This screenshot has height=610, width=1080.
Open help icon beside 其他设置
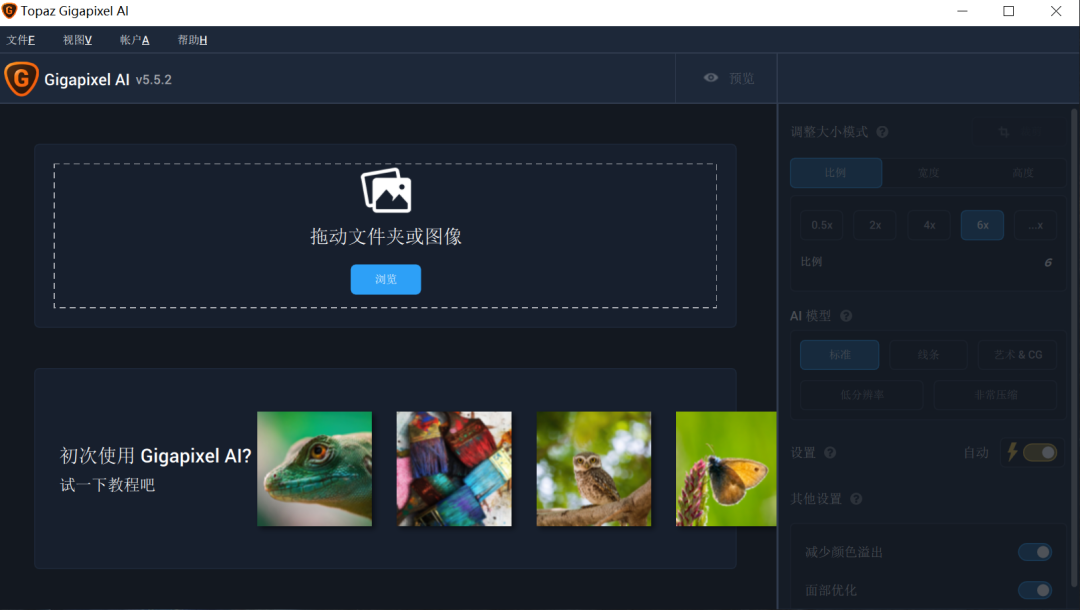point(856,498)
